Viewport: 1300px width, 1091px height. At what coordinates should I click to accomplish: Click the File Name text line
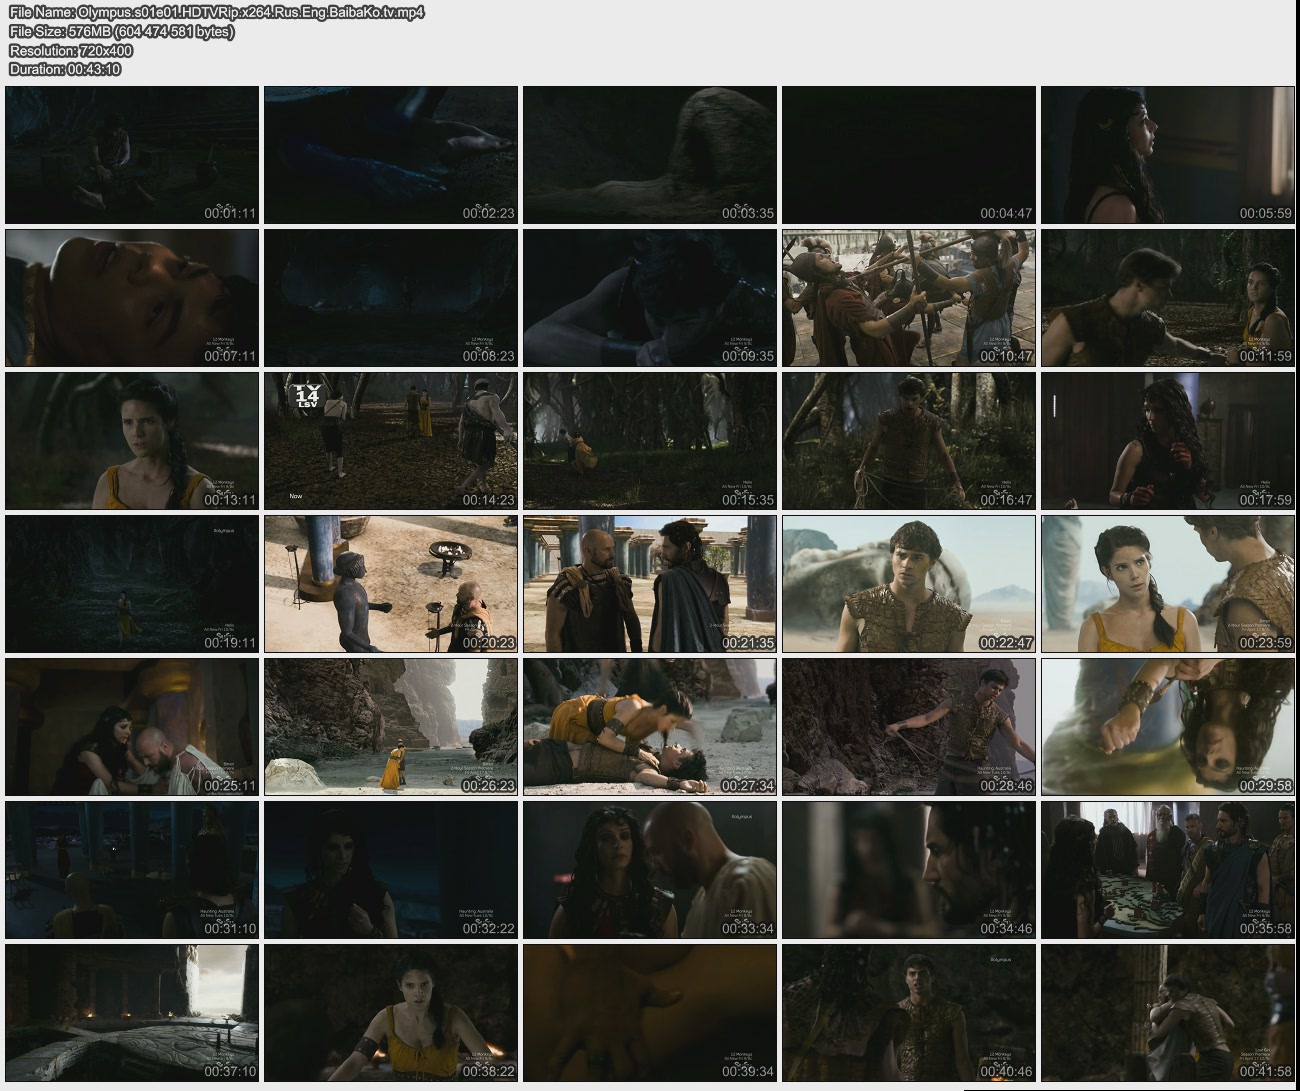tap(216, 12)
